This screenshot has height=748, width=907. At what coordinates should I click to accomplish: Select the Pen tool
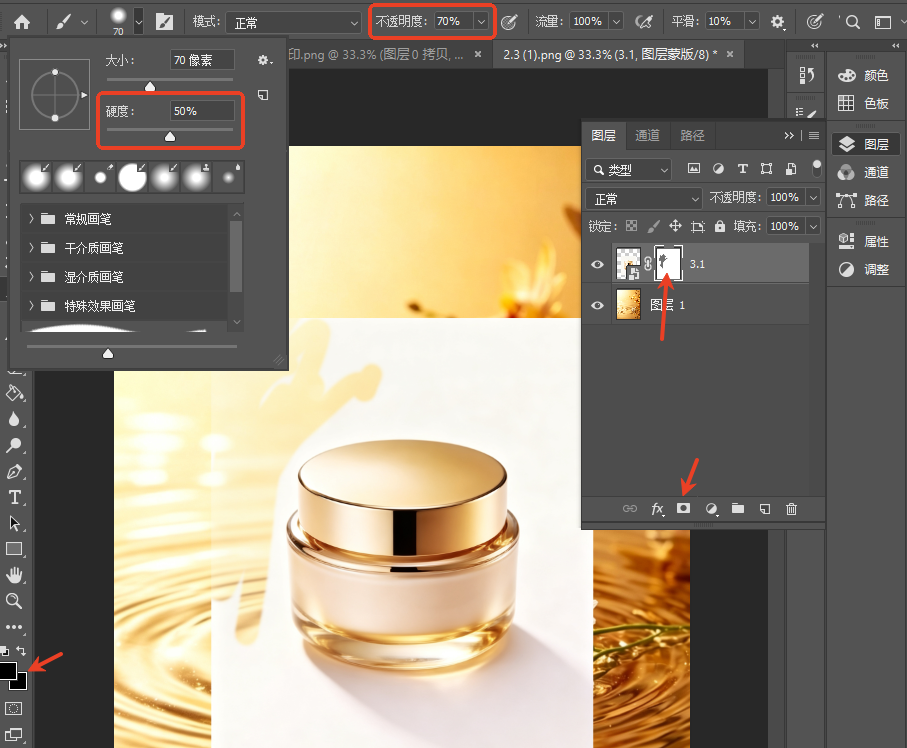click(x=14, y=471)
